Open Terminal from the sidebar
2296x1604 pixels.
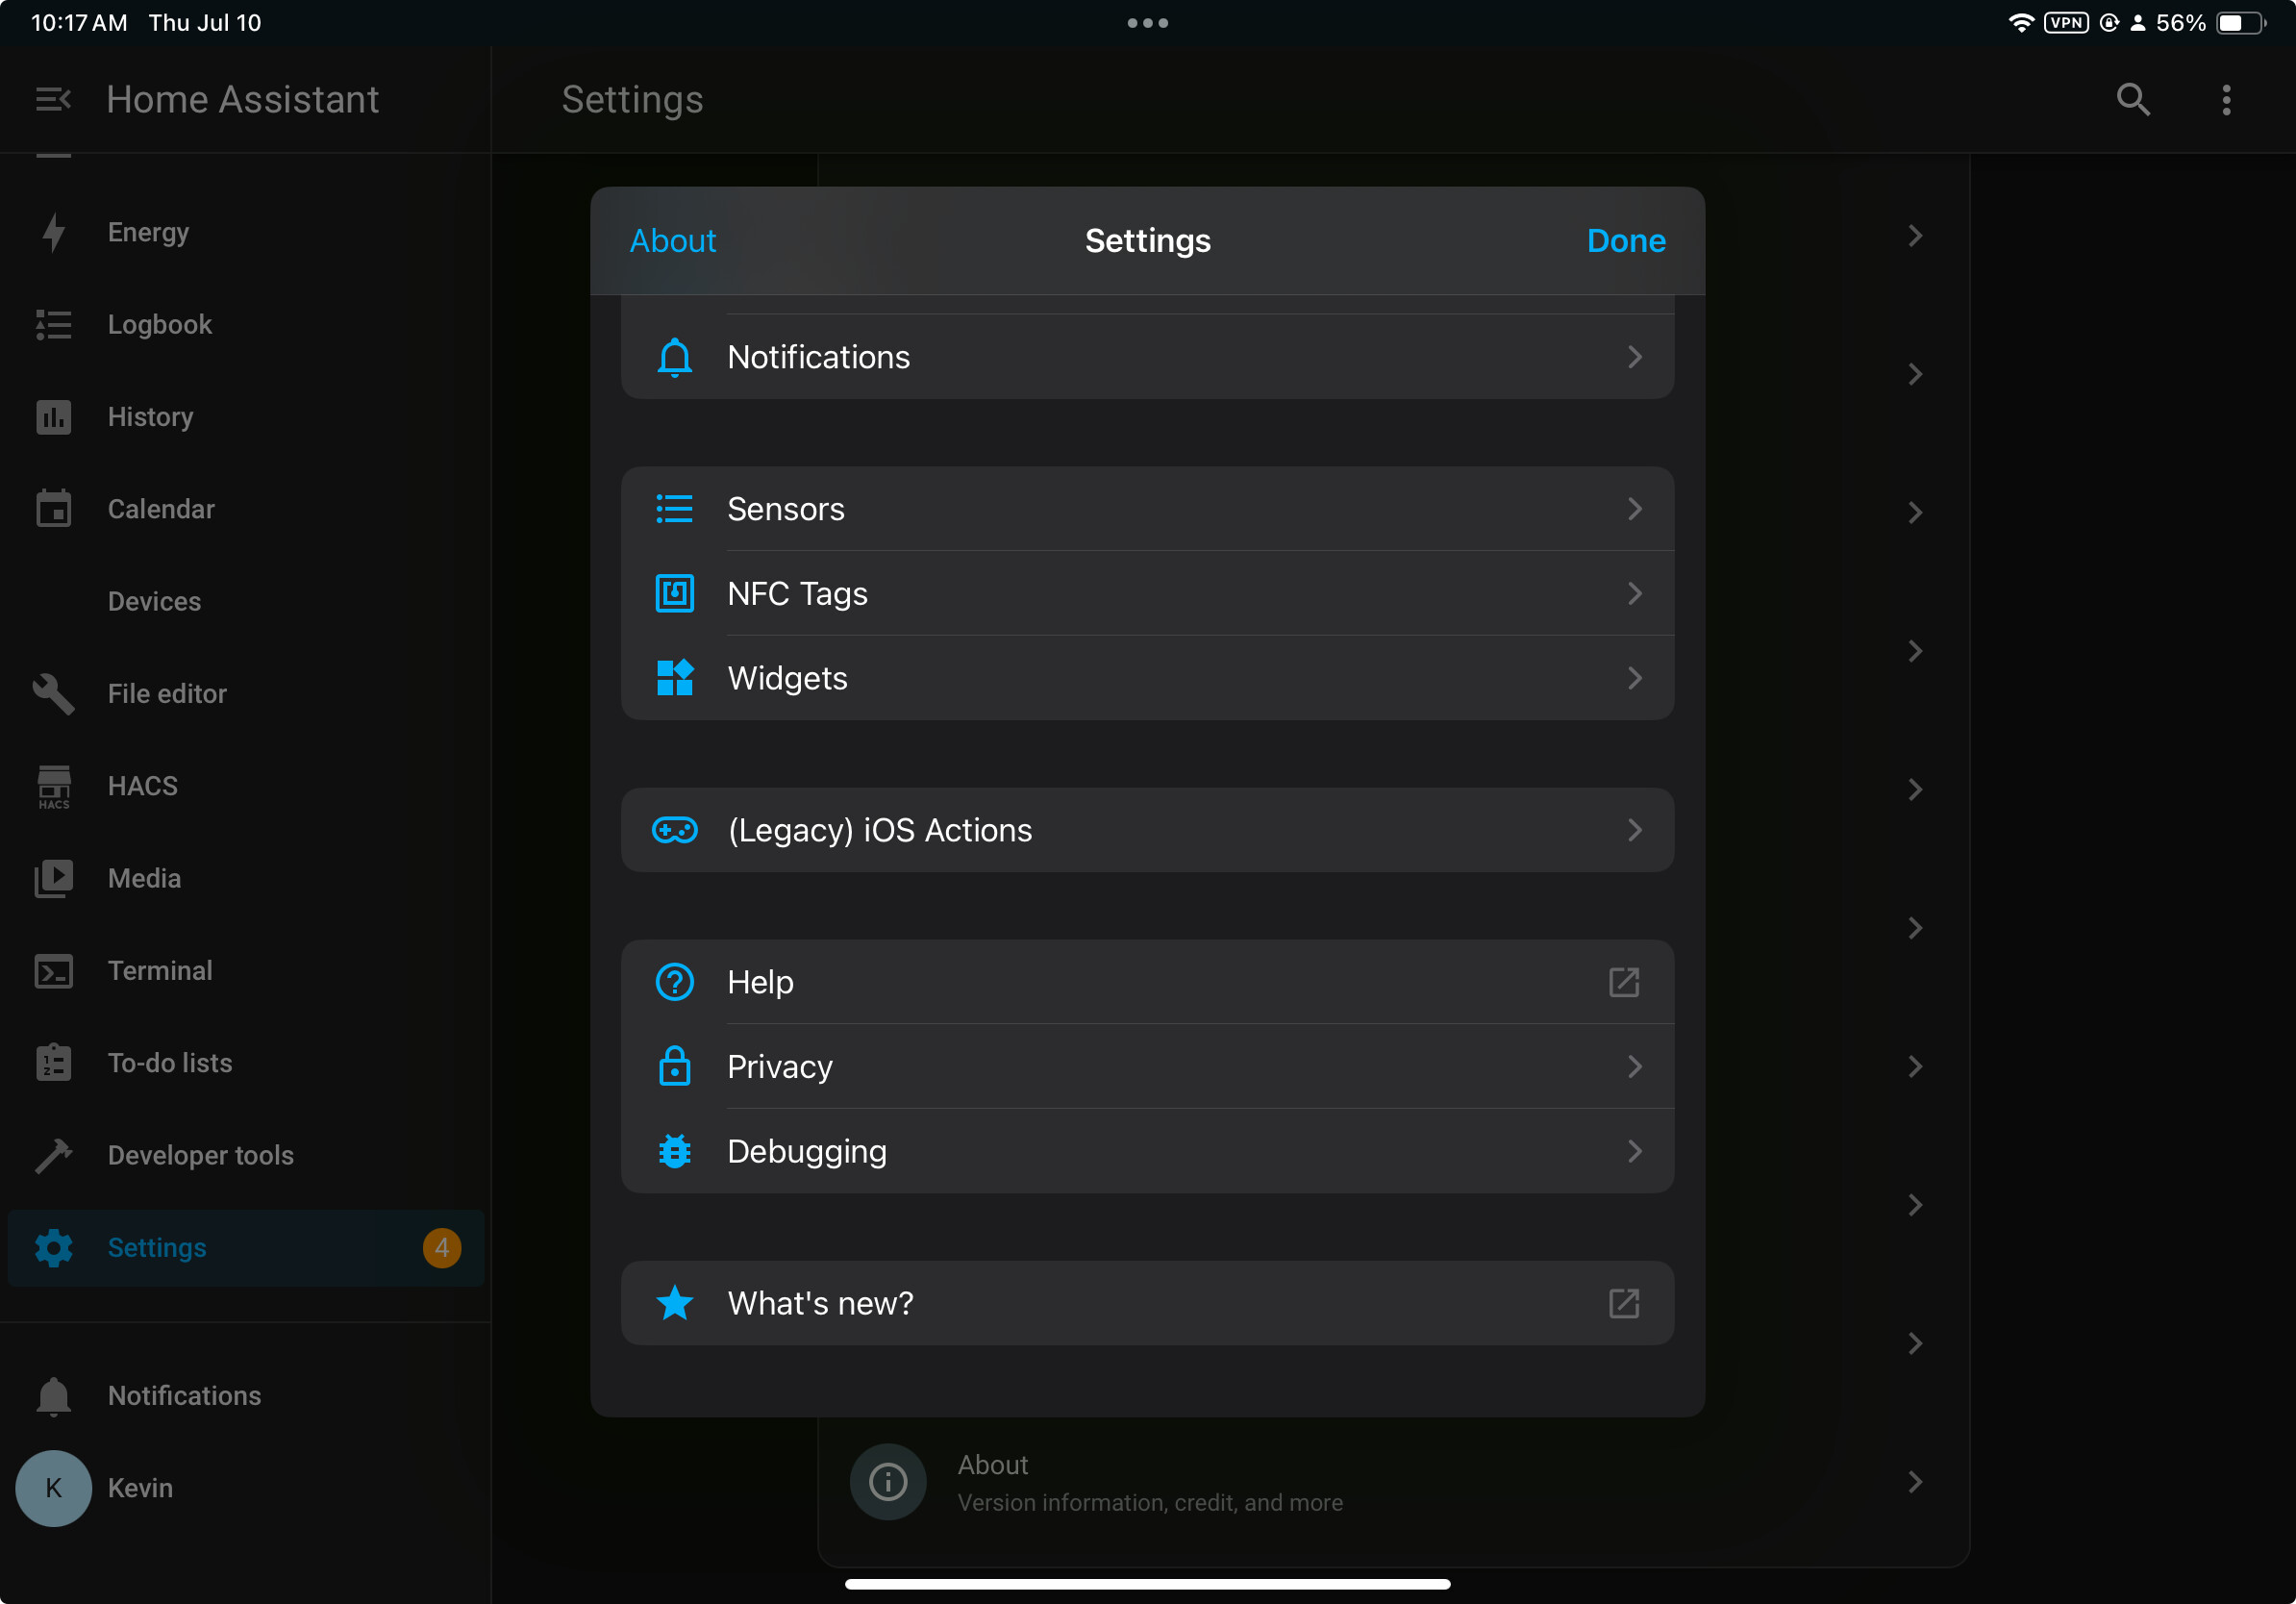(160, 971)
